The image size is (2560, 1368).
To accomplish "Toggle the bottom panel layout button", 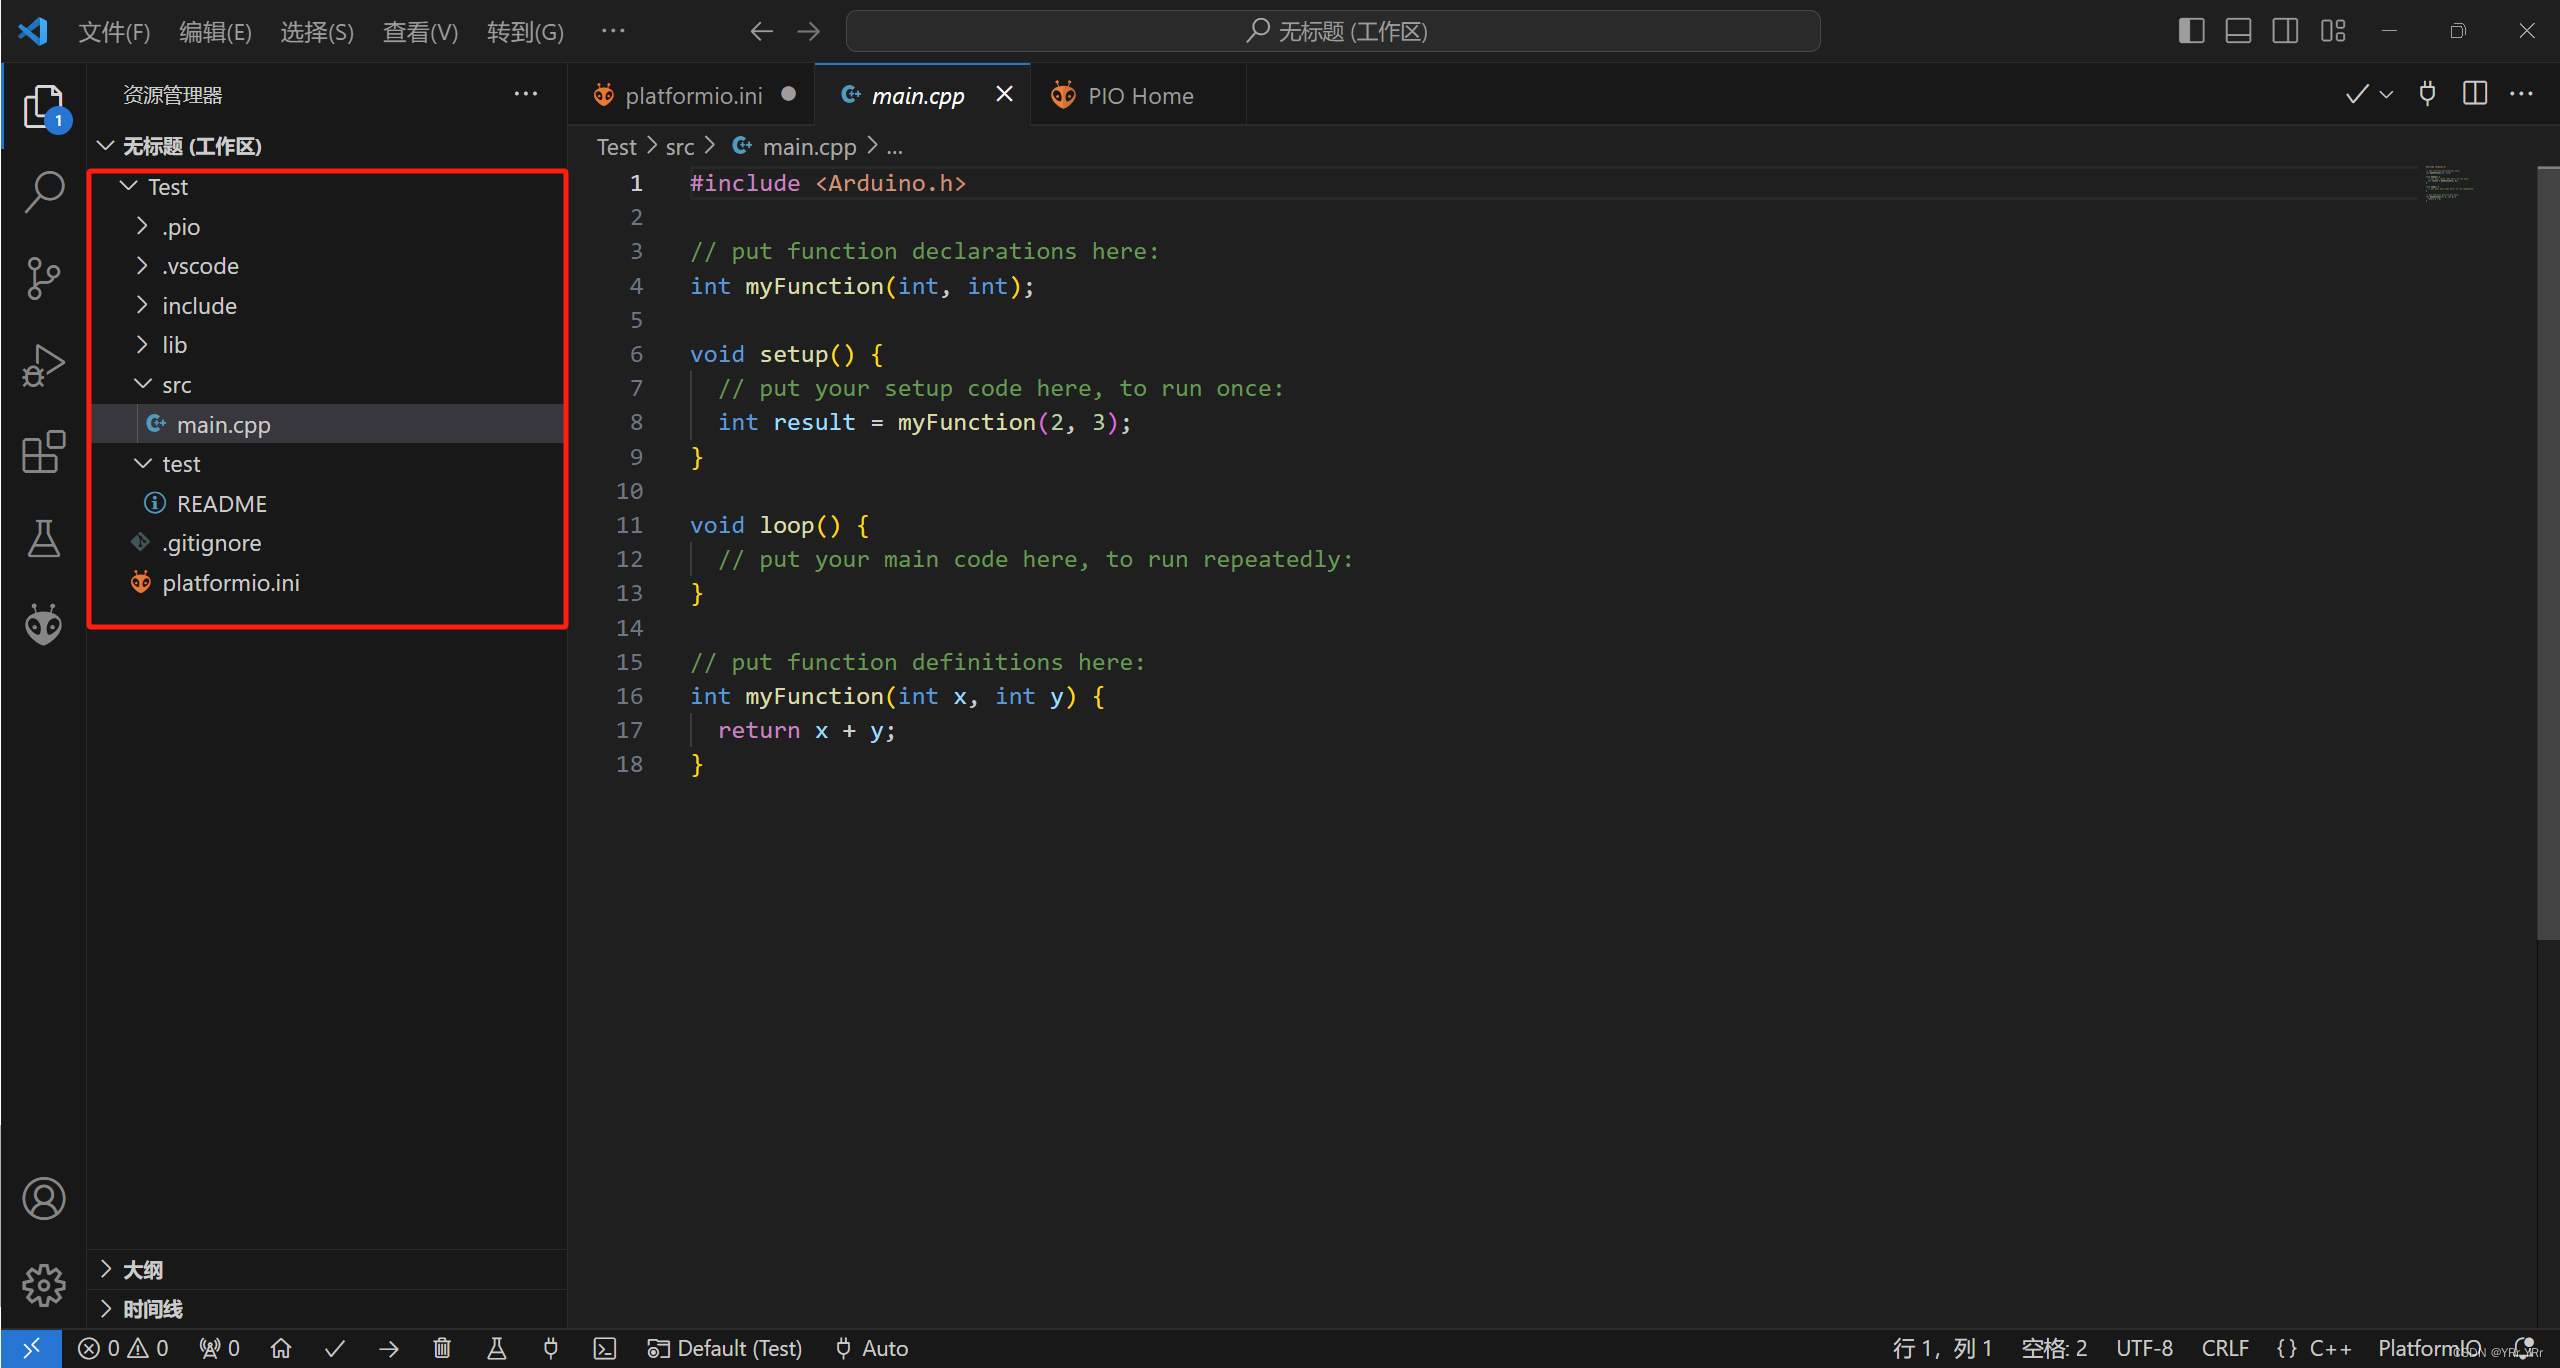I will click(x=2238, y=31).
